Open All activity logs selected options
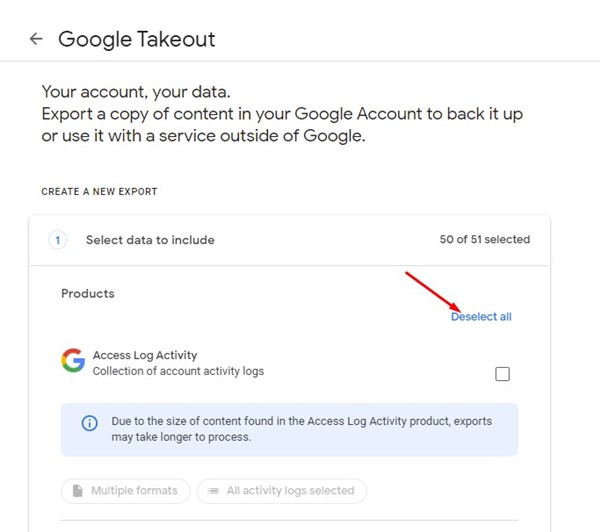 point(282,491)
